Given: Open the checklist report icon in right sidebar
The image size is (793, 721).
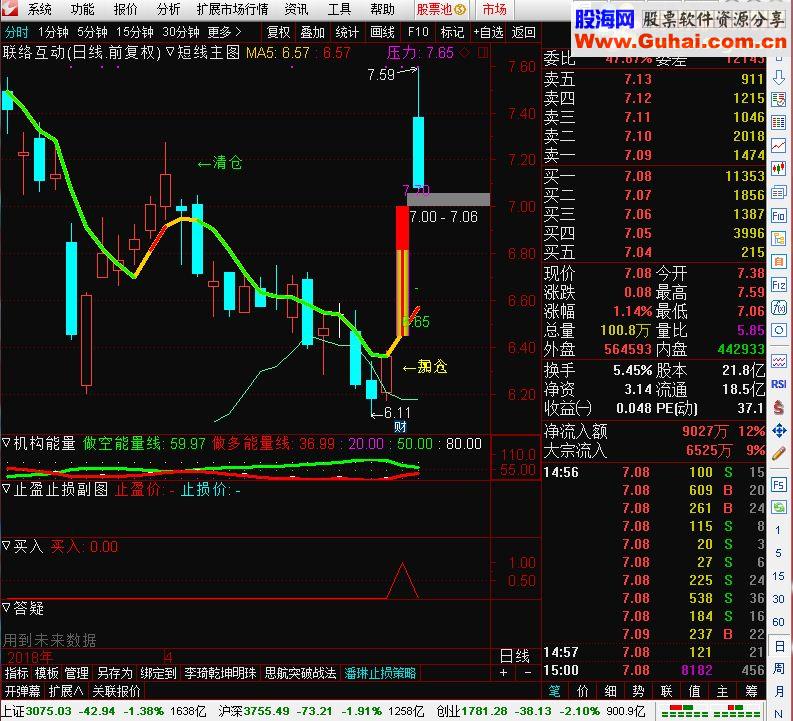Looking at the screenshot, I should click(x=779, y=99).
